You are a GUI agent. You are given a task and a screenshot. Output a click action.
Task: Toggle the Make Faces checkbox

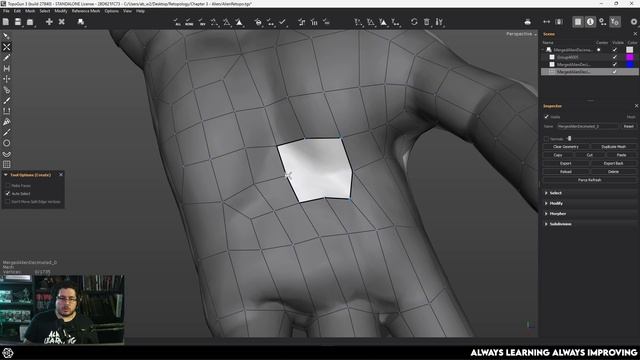pos(8,186)
